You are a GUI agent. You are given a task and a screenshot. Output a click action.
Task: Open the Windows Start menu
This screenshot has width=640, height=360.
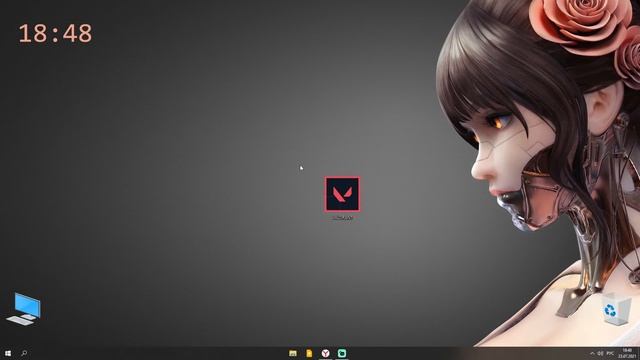pos(8,353)
